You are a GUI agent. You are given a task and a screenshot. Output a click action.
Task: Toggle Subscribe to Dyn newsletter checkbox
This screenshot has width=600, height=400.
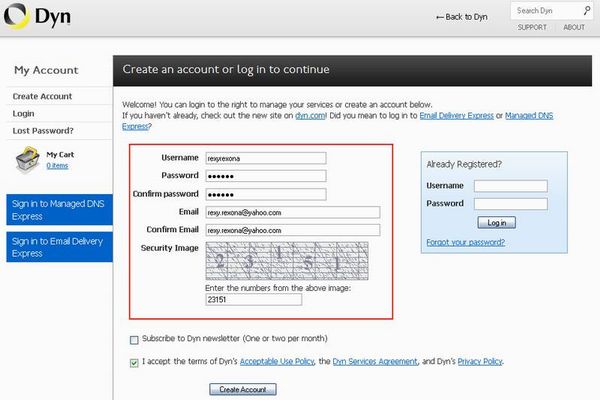(134, 340)
